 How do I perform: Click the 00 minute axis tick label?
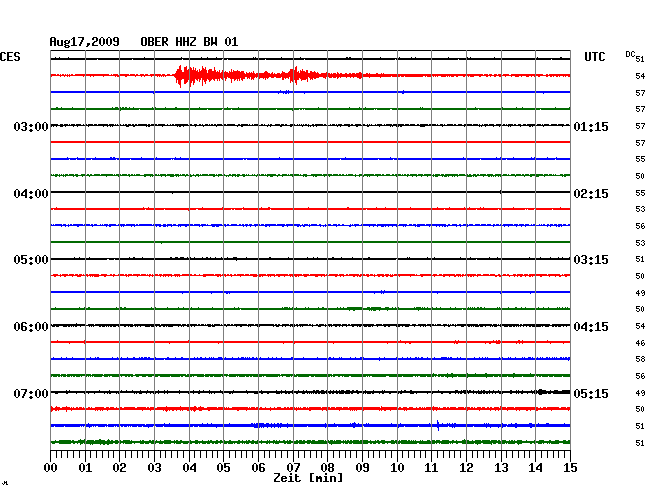[51, 468]
